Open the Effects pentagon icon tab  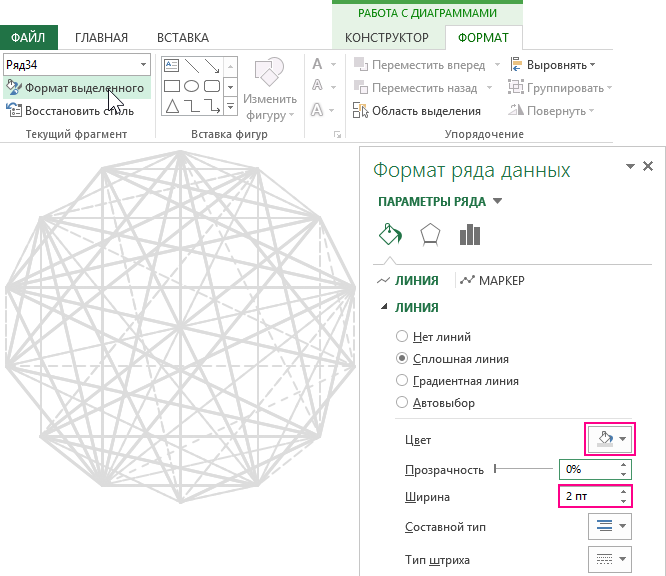pyautogui.click(x=429, y=234)
